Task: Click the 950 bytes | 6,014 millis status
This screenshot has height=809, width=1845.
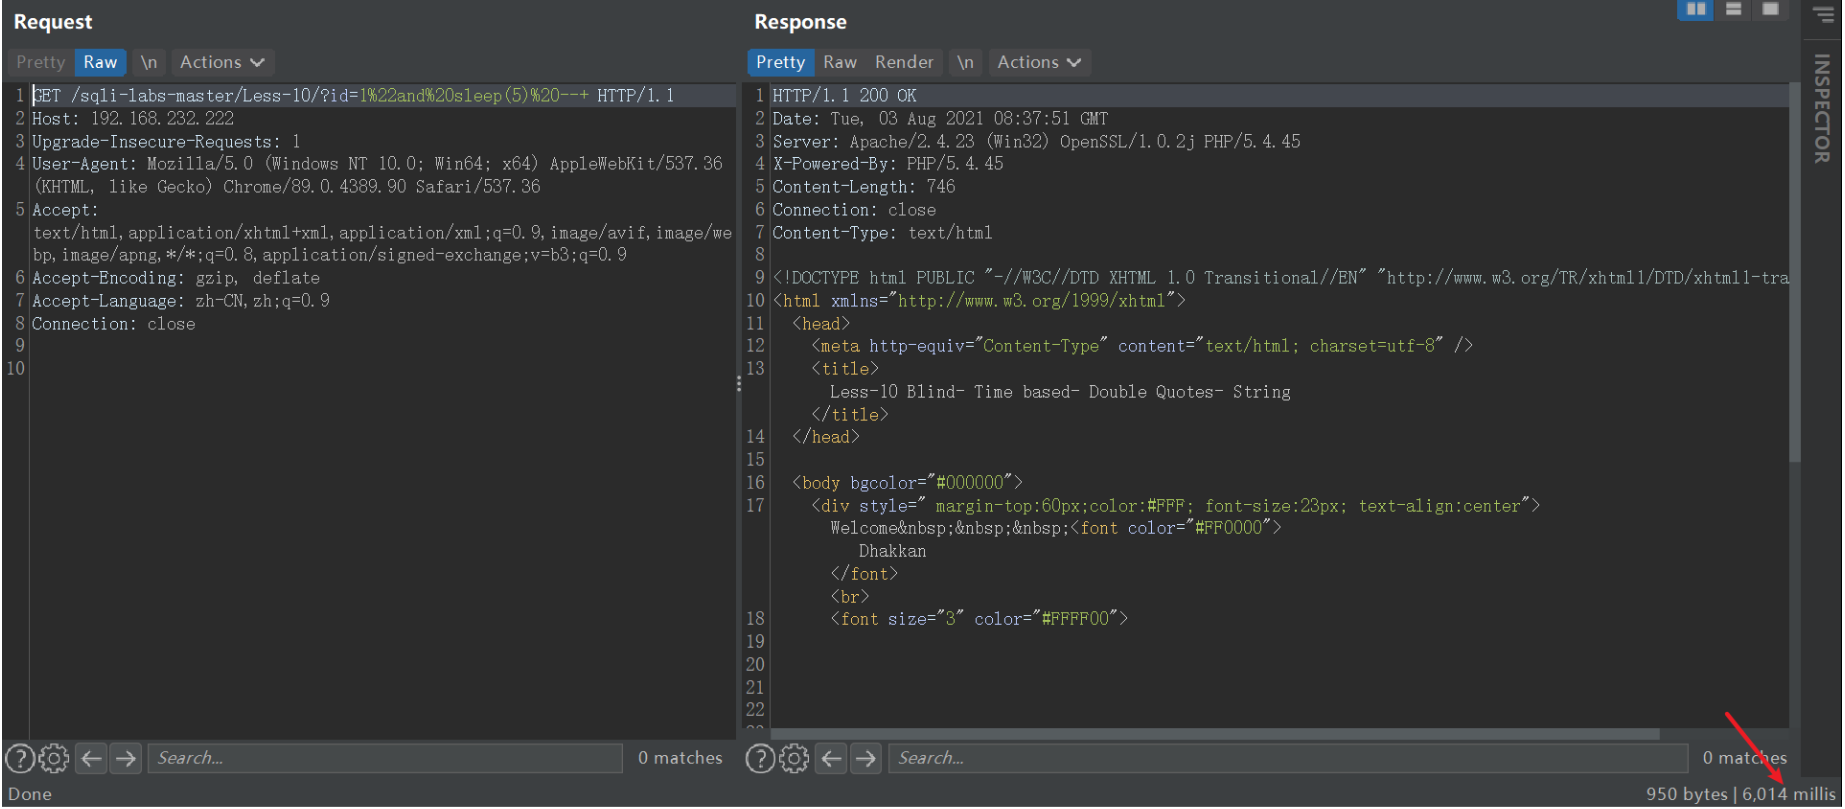Action: pos(1741,794)
